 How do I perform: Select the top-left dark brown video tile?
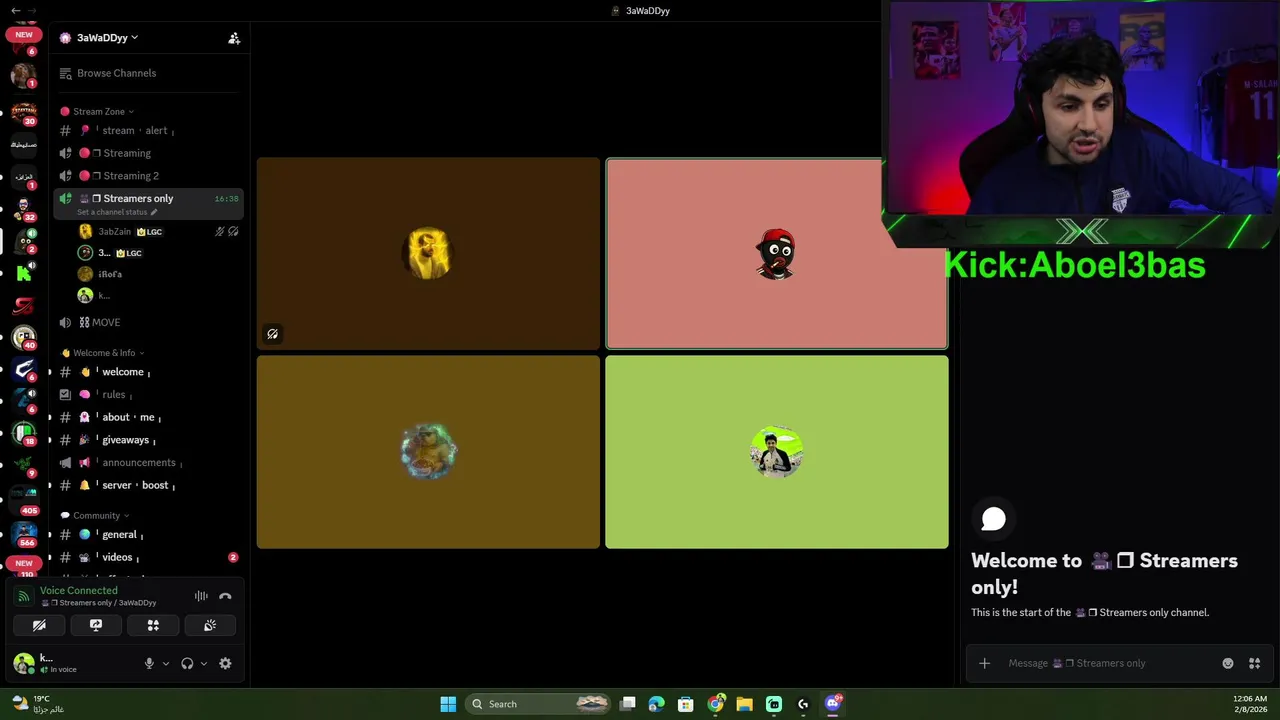(x=428, y=254)
